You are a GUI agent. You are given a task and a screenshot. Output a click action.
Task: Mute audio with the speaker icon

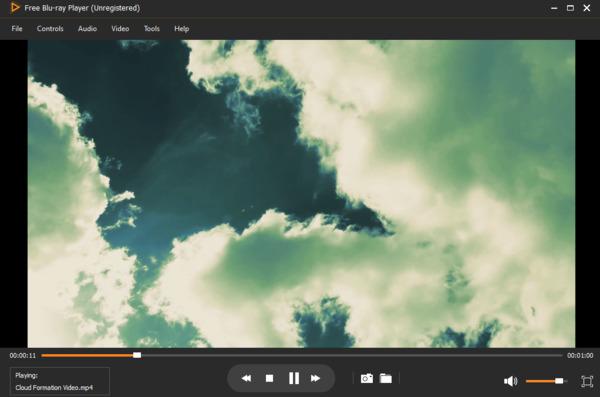[510, 381]
